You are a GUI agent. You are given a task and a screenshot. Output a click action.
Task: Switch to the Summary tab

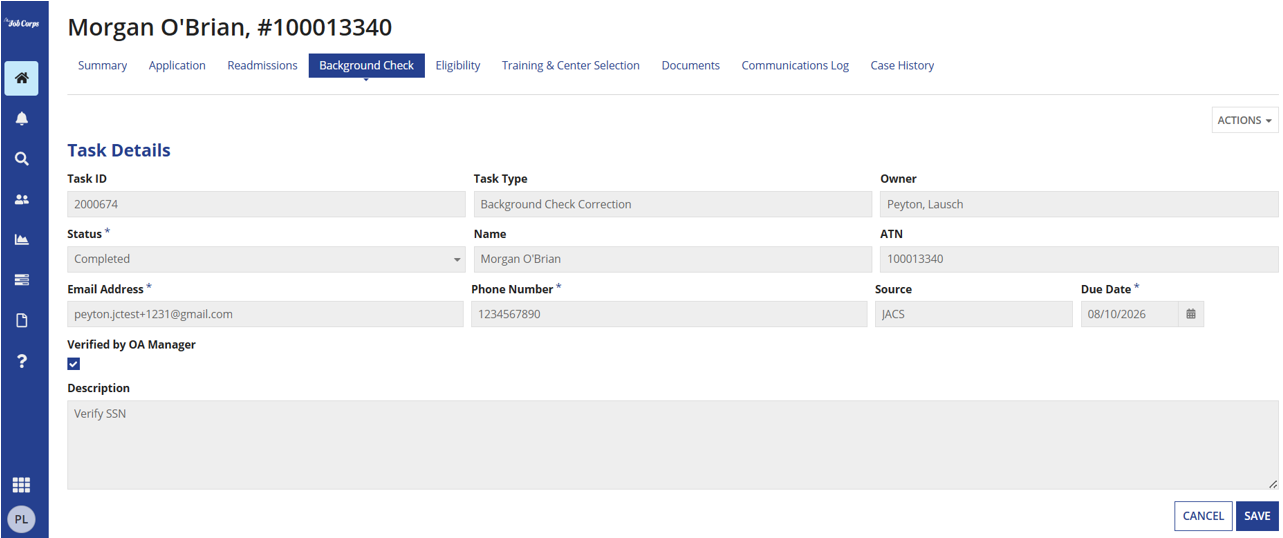pyautogui.click(x=102, y=66)
